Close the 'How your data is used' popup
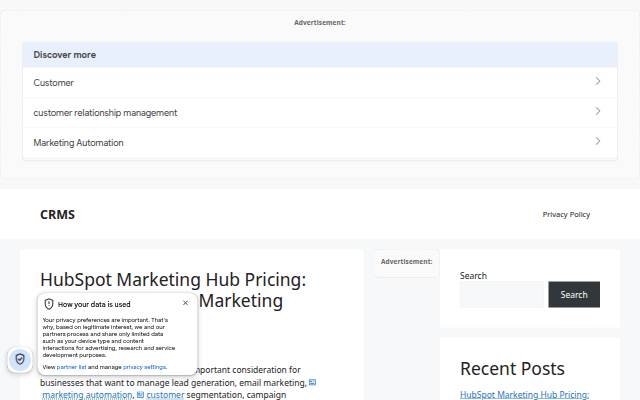The width and height of the screenshot is (640, 400). tap(185, 303)
